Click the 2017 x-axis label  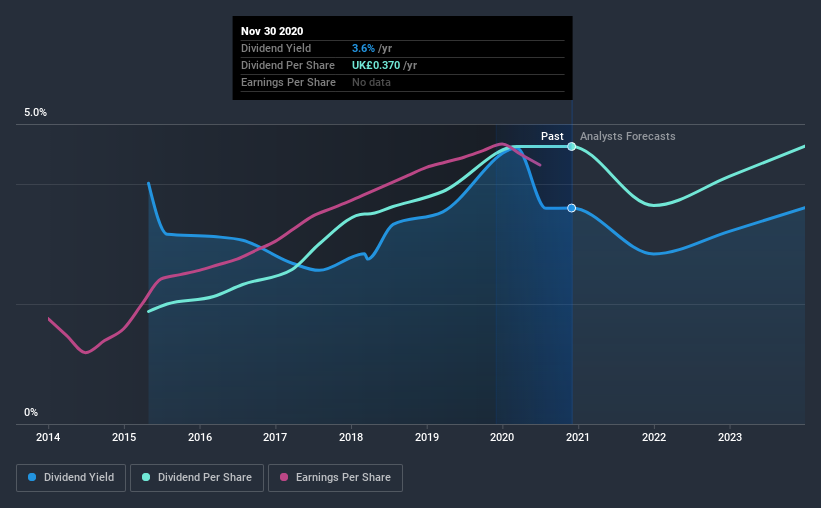coord(275,437)
